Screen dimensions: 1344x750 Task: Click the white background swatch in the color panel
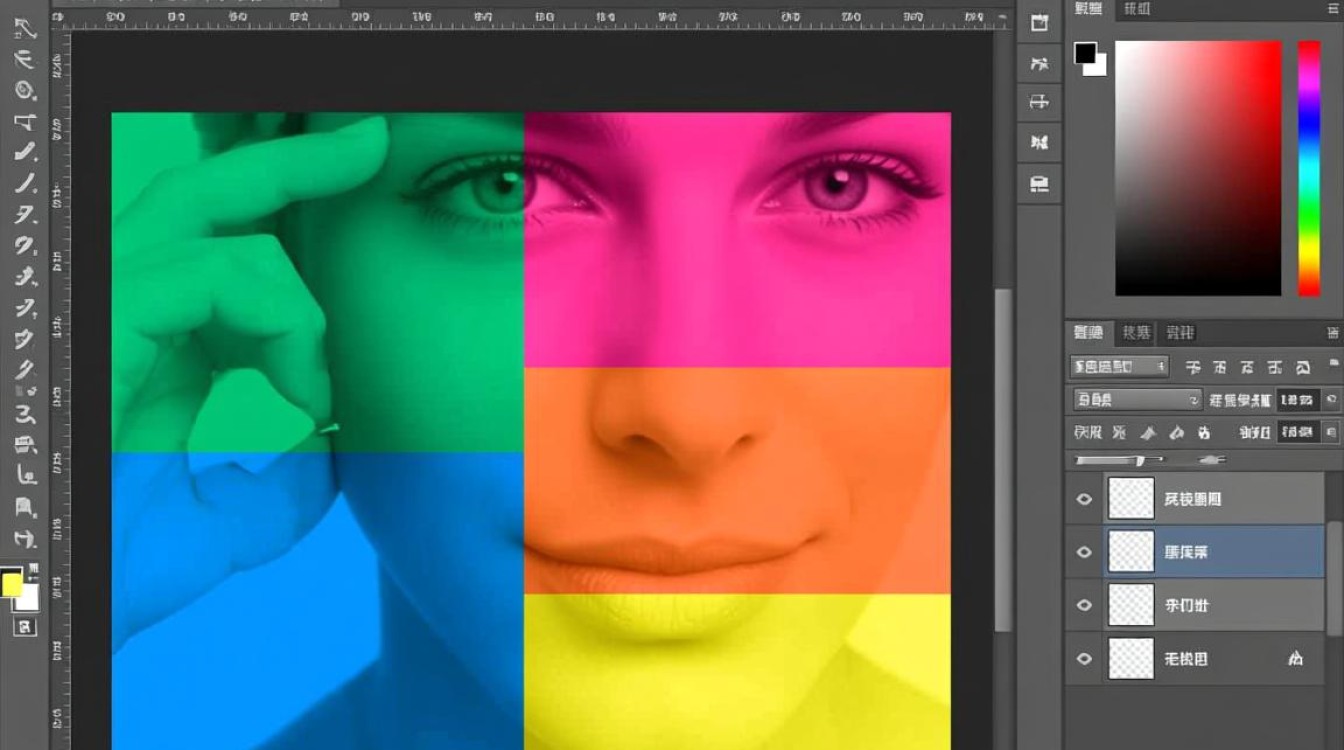pyautogui.click(x=1100, y=68)
